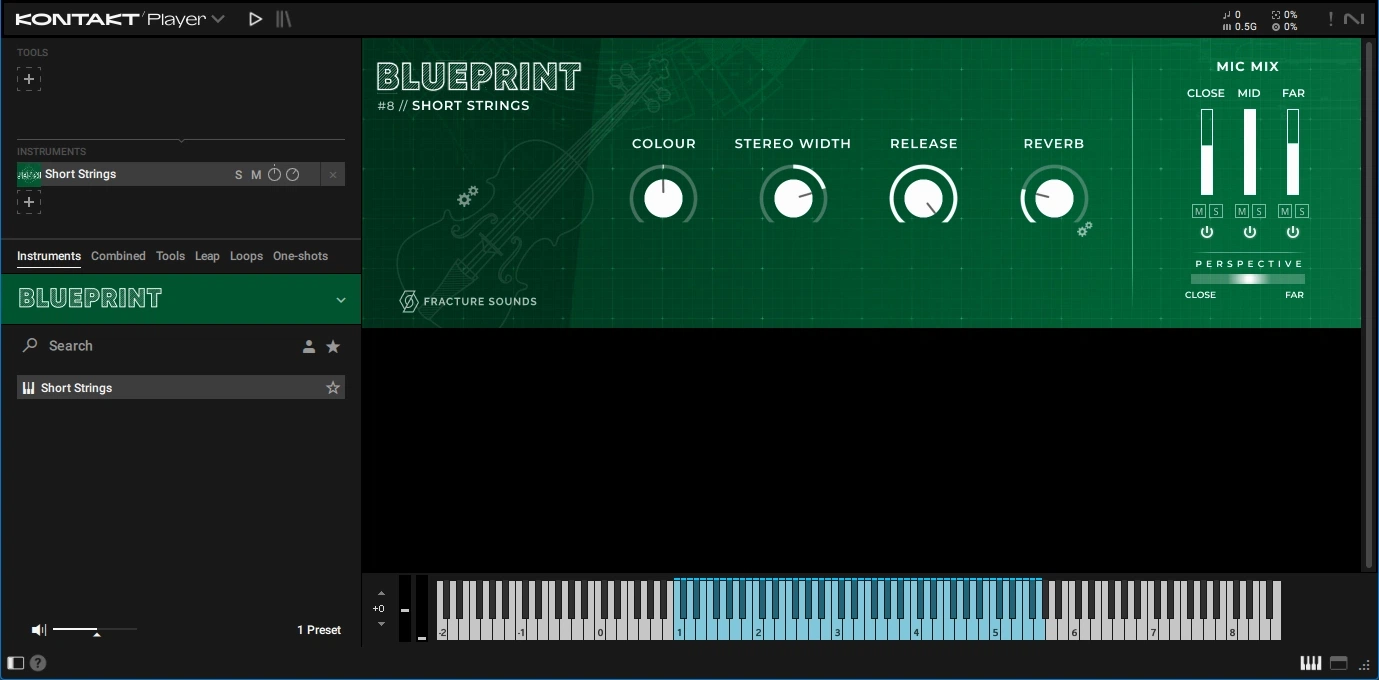Open reverb settings gears beside the REVERB knob
This screenshot has width=1379, height=680.
point(1085,229)
